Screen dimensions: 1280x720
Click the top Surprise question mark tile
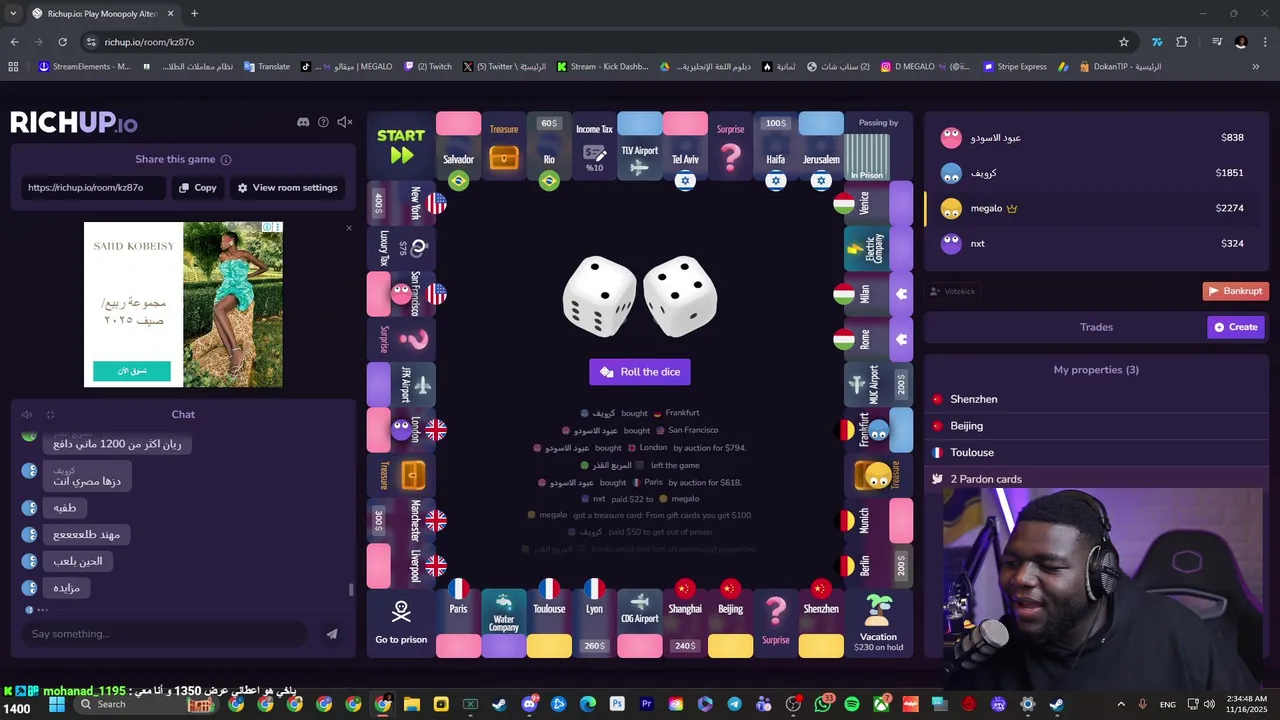(x=731, y=146)
